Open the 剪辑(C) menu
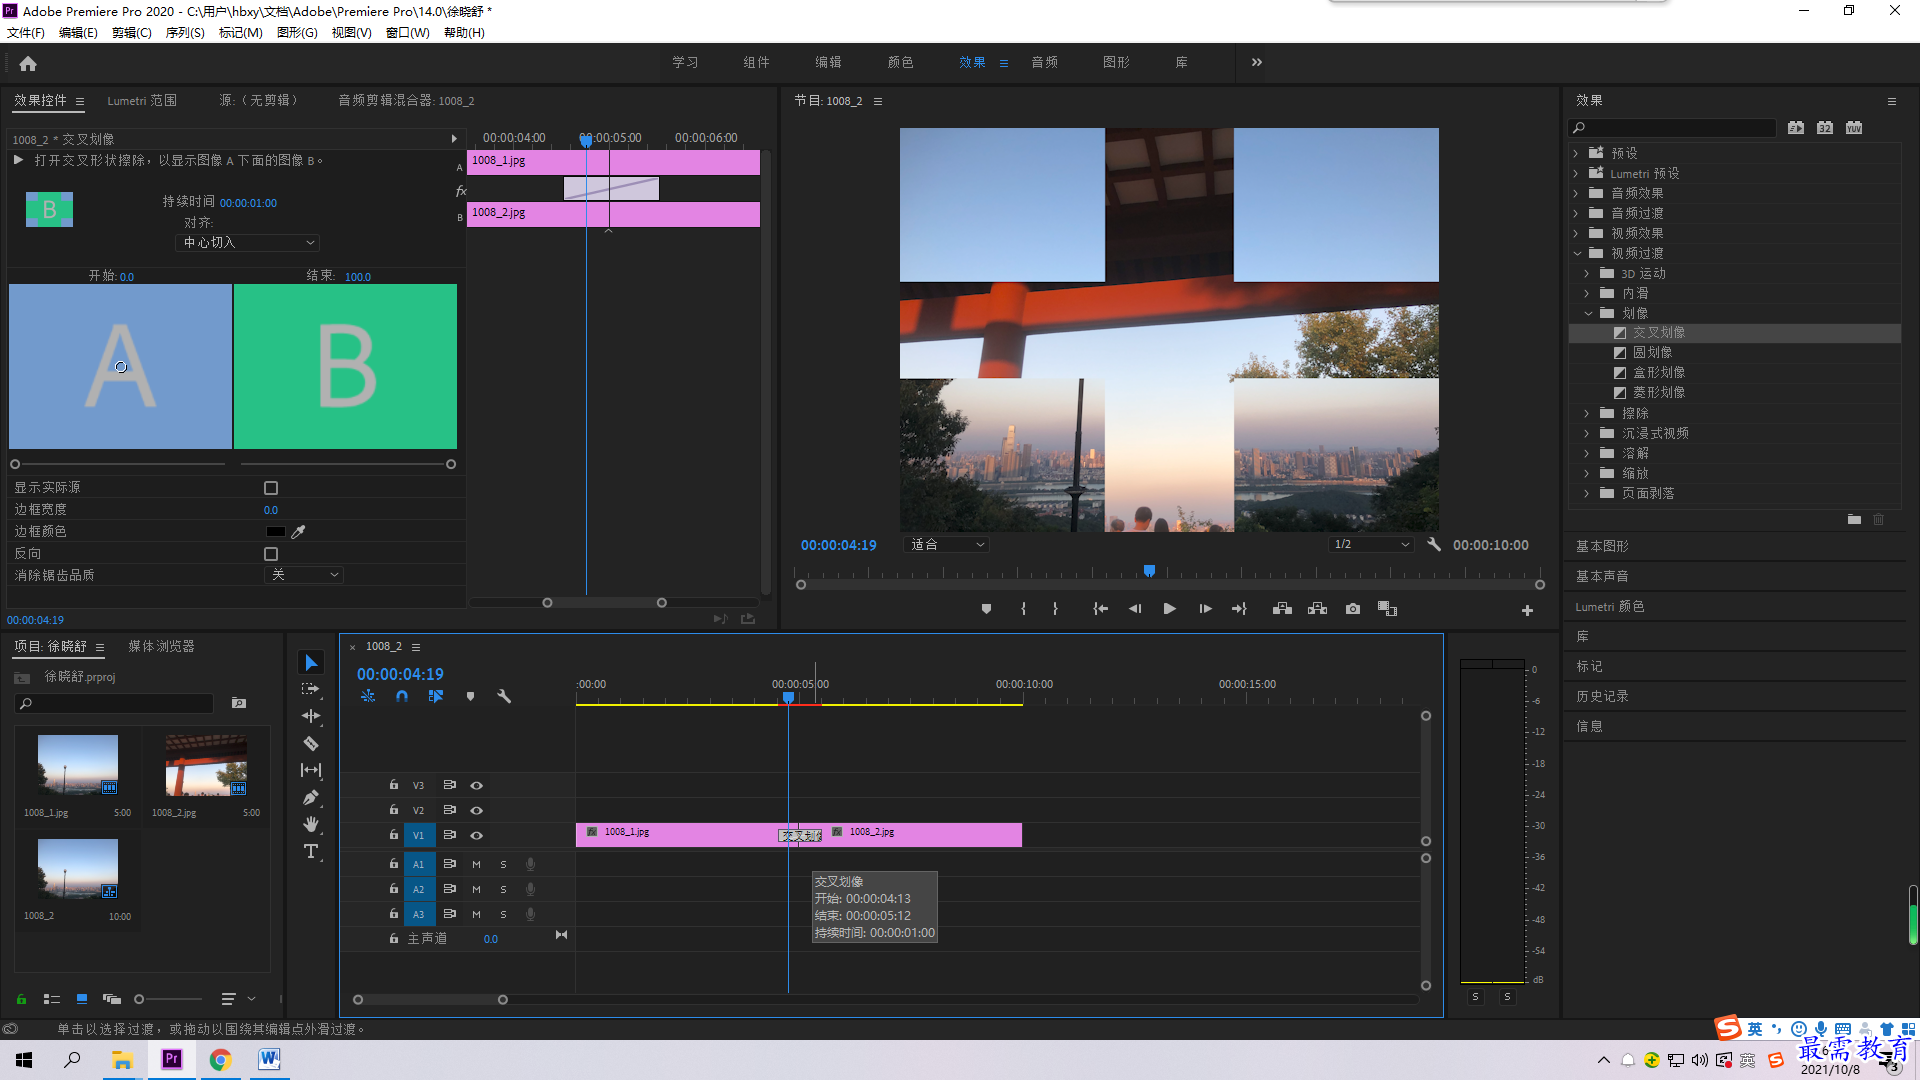1920x1080 pixels. (x=132, y=33)
